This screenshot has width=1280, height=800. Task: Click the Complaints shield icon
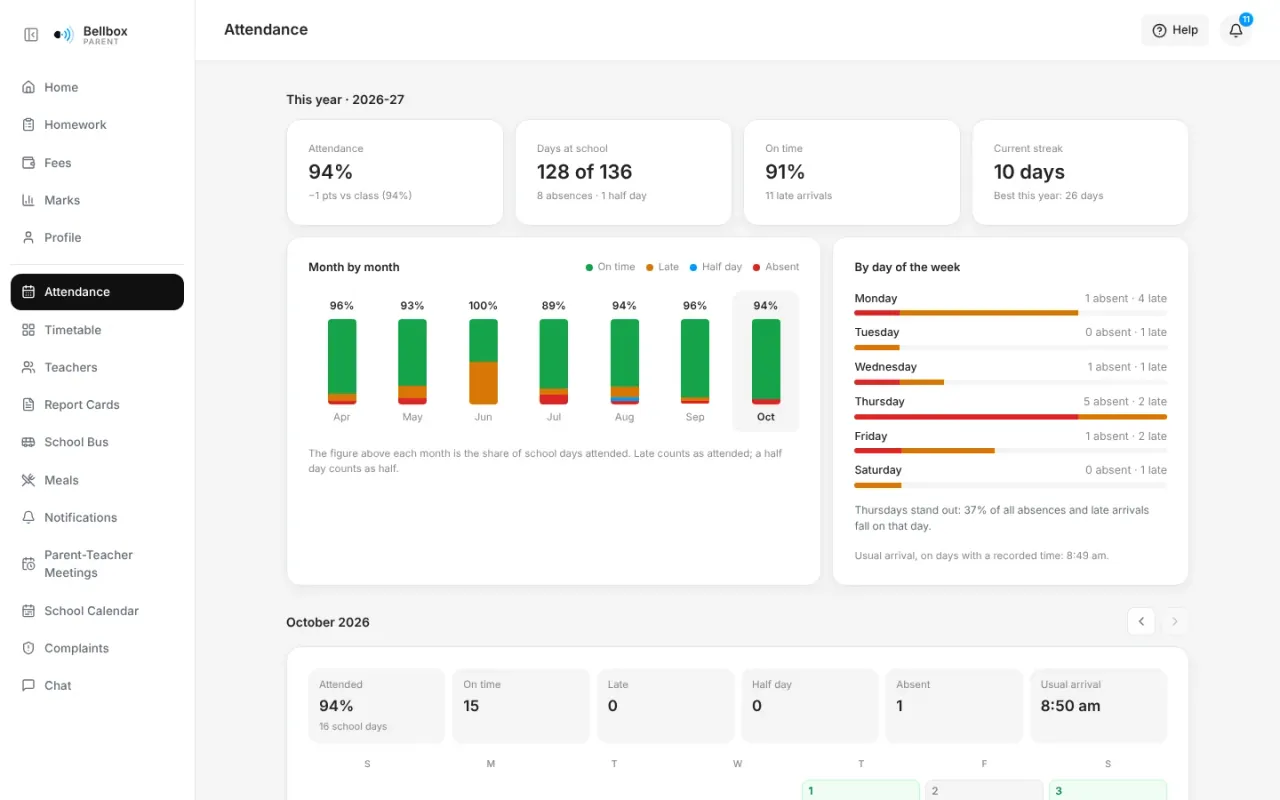coord(28,648)
